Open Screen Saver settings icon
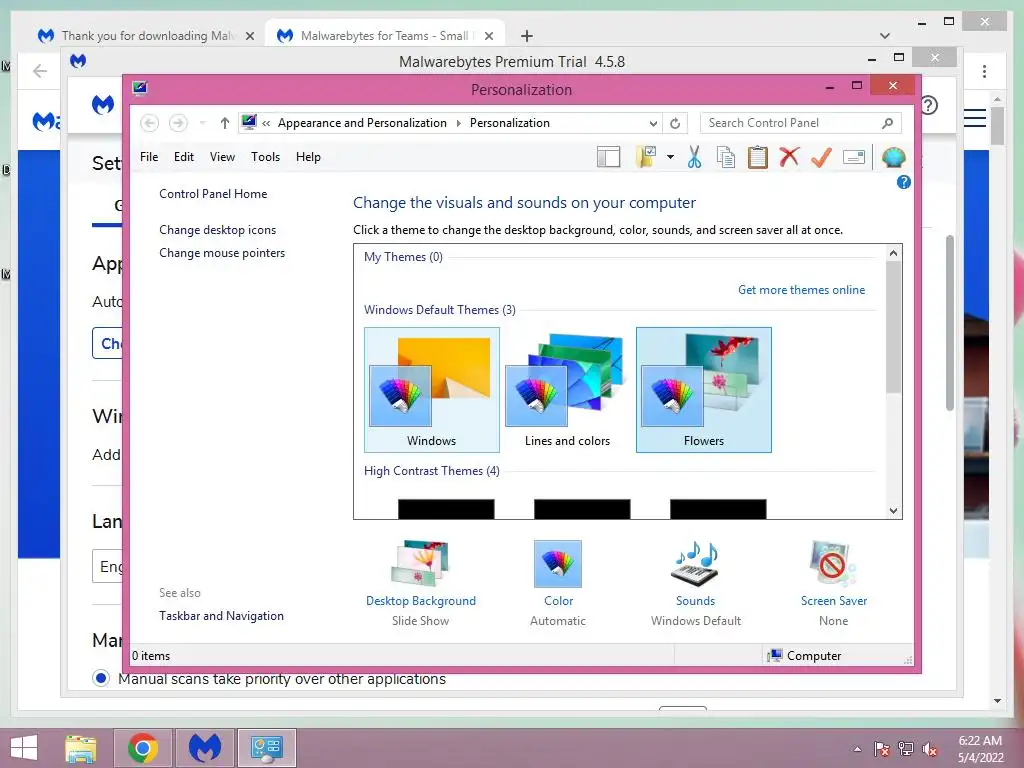 (x=833, y=564)
